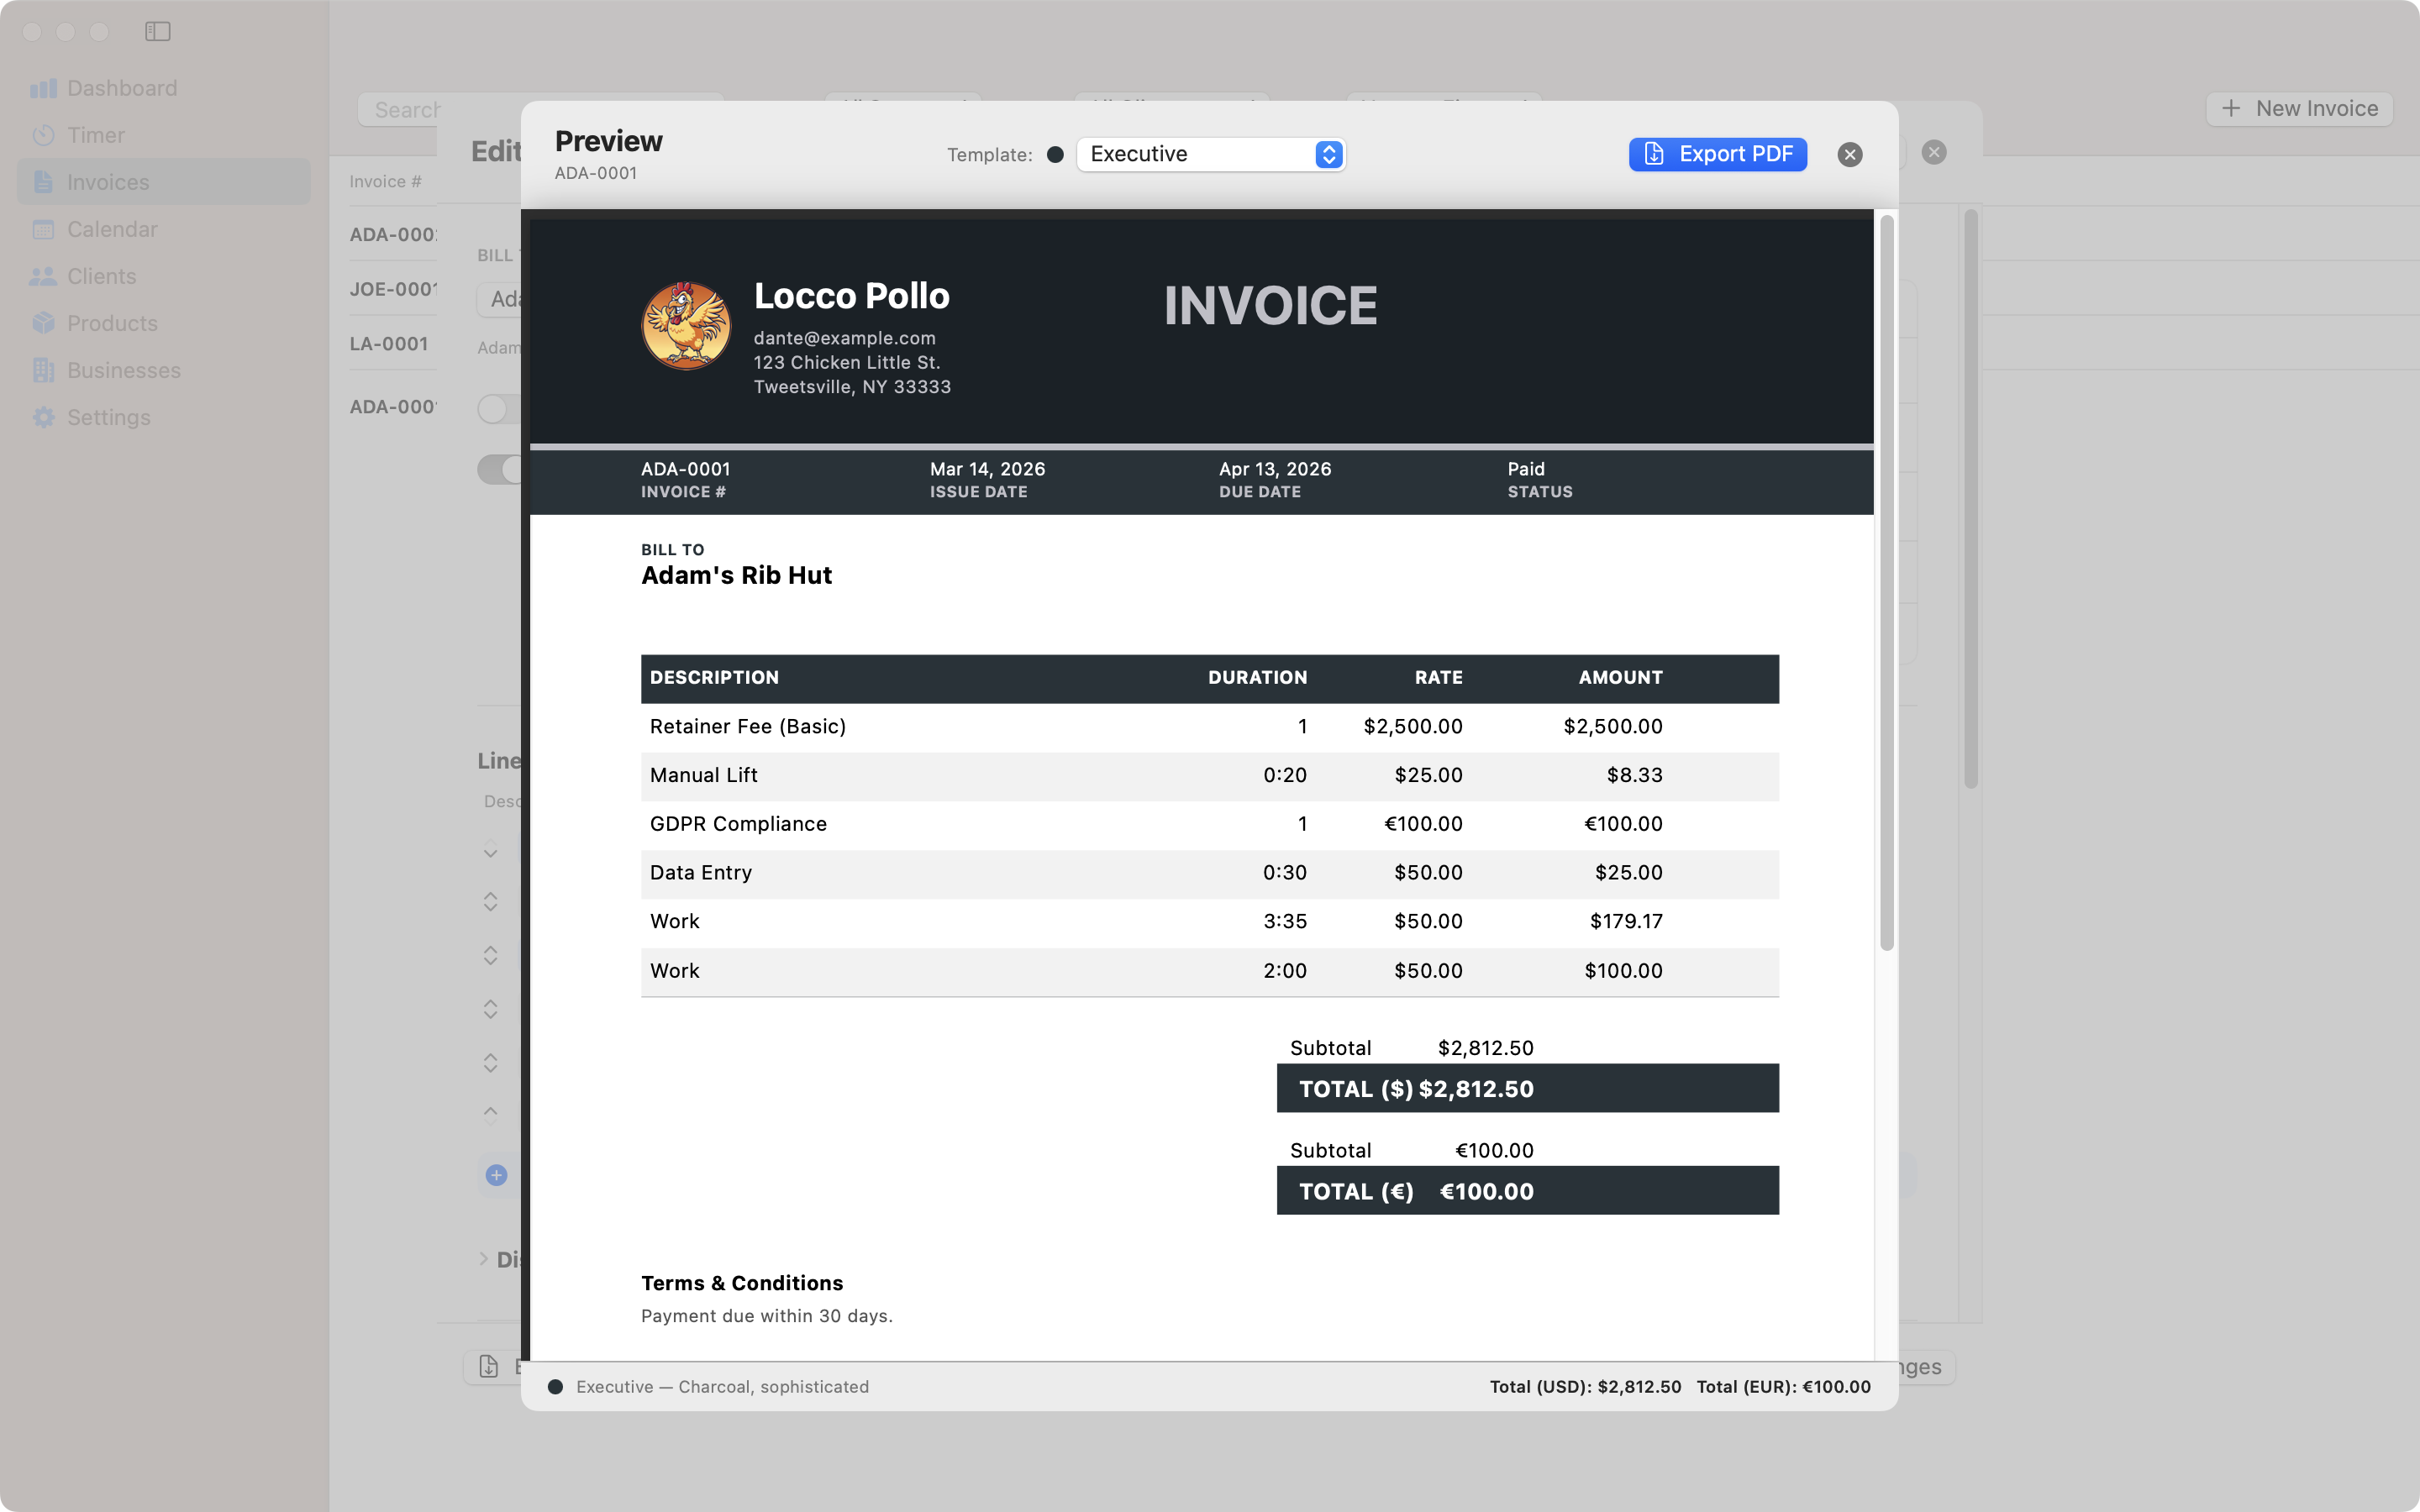Screen dimensions: 2420x1512
Task: Click the export document icon in Edit window footer
Action: click(x=489, y=1366)
